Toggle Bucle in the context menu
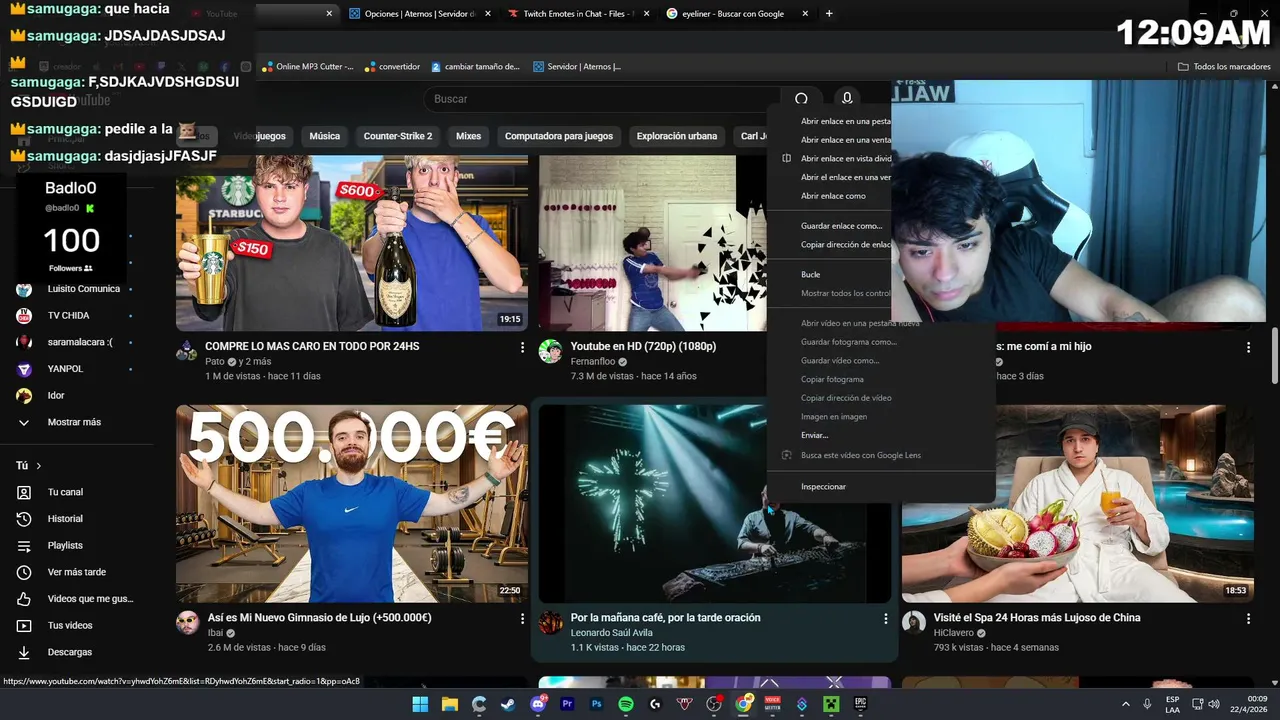1280x720 pixels. (810, 275)
